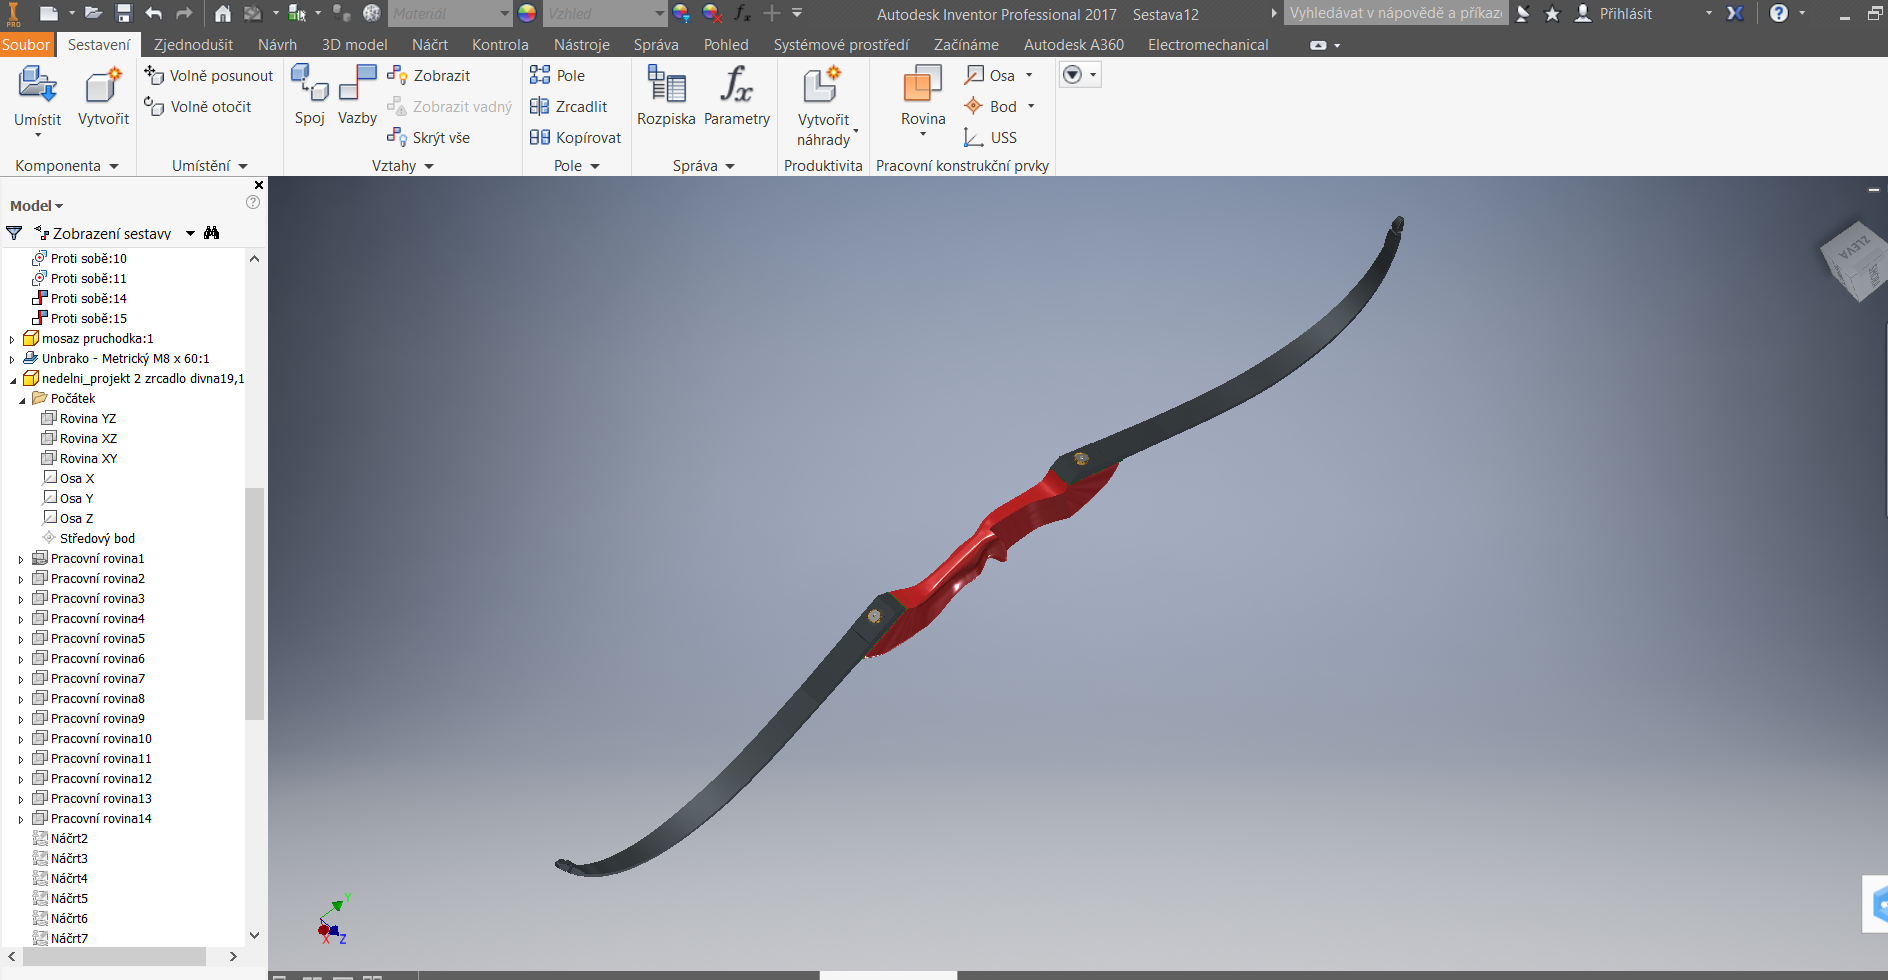Toggle Zobrazit relationships display
1888x980 pixels.
point(429,76)
